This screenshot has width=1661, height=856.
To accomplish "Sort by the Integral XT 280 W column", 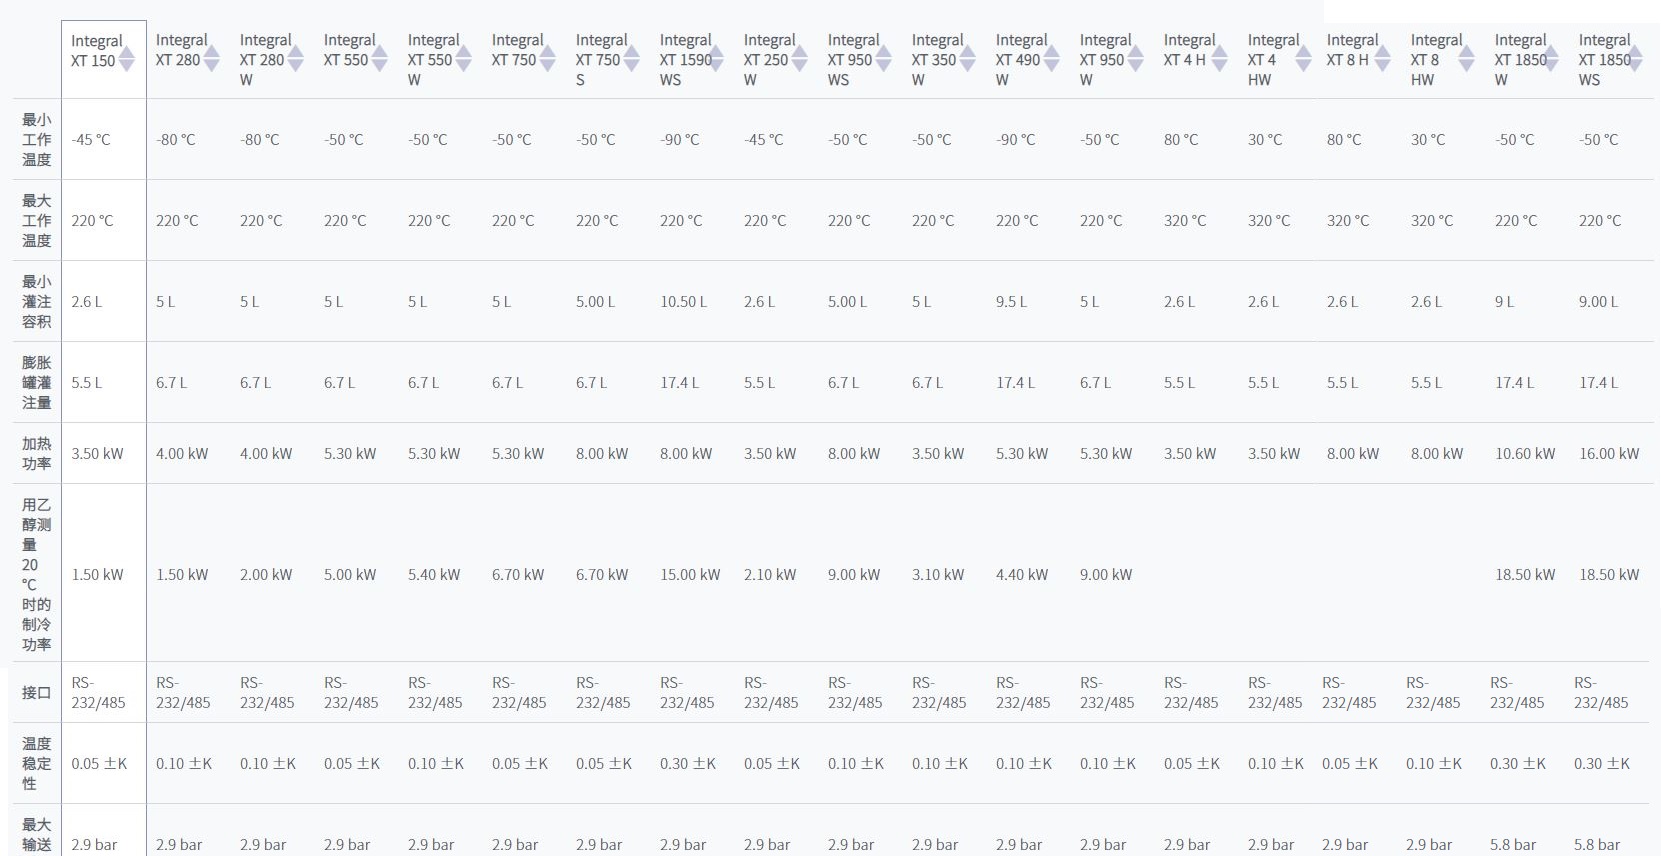I will pyautogui.click(x=296, y=60).
